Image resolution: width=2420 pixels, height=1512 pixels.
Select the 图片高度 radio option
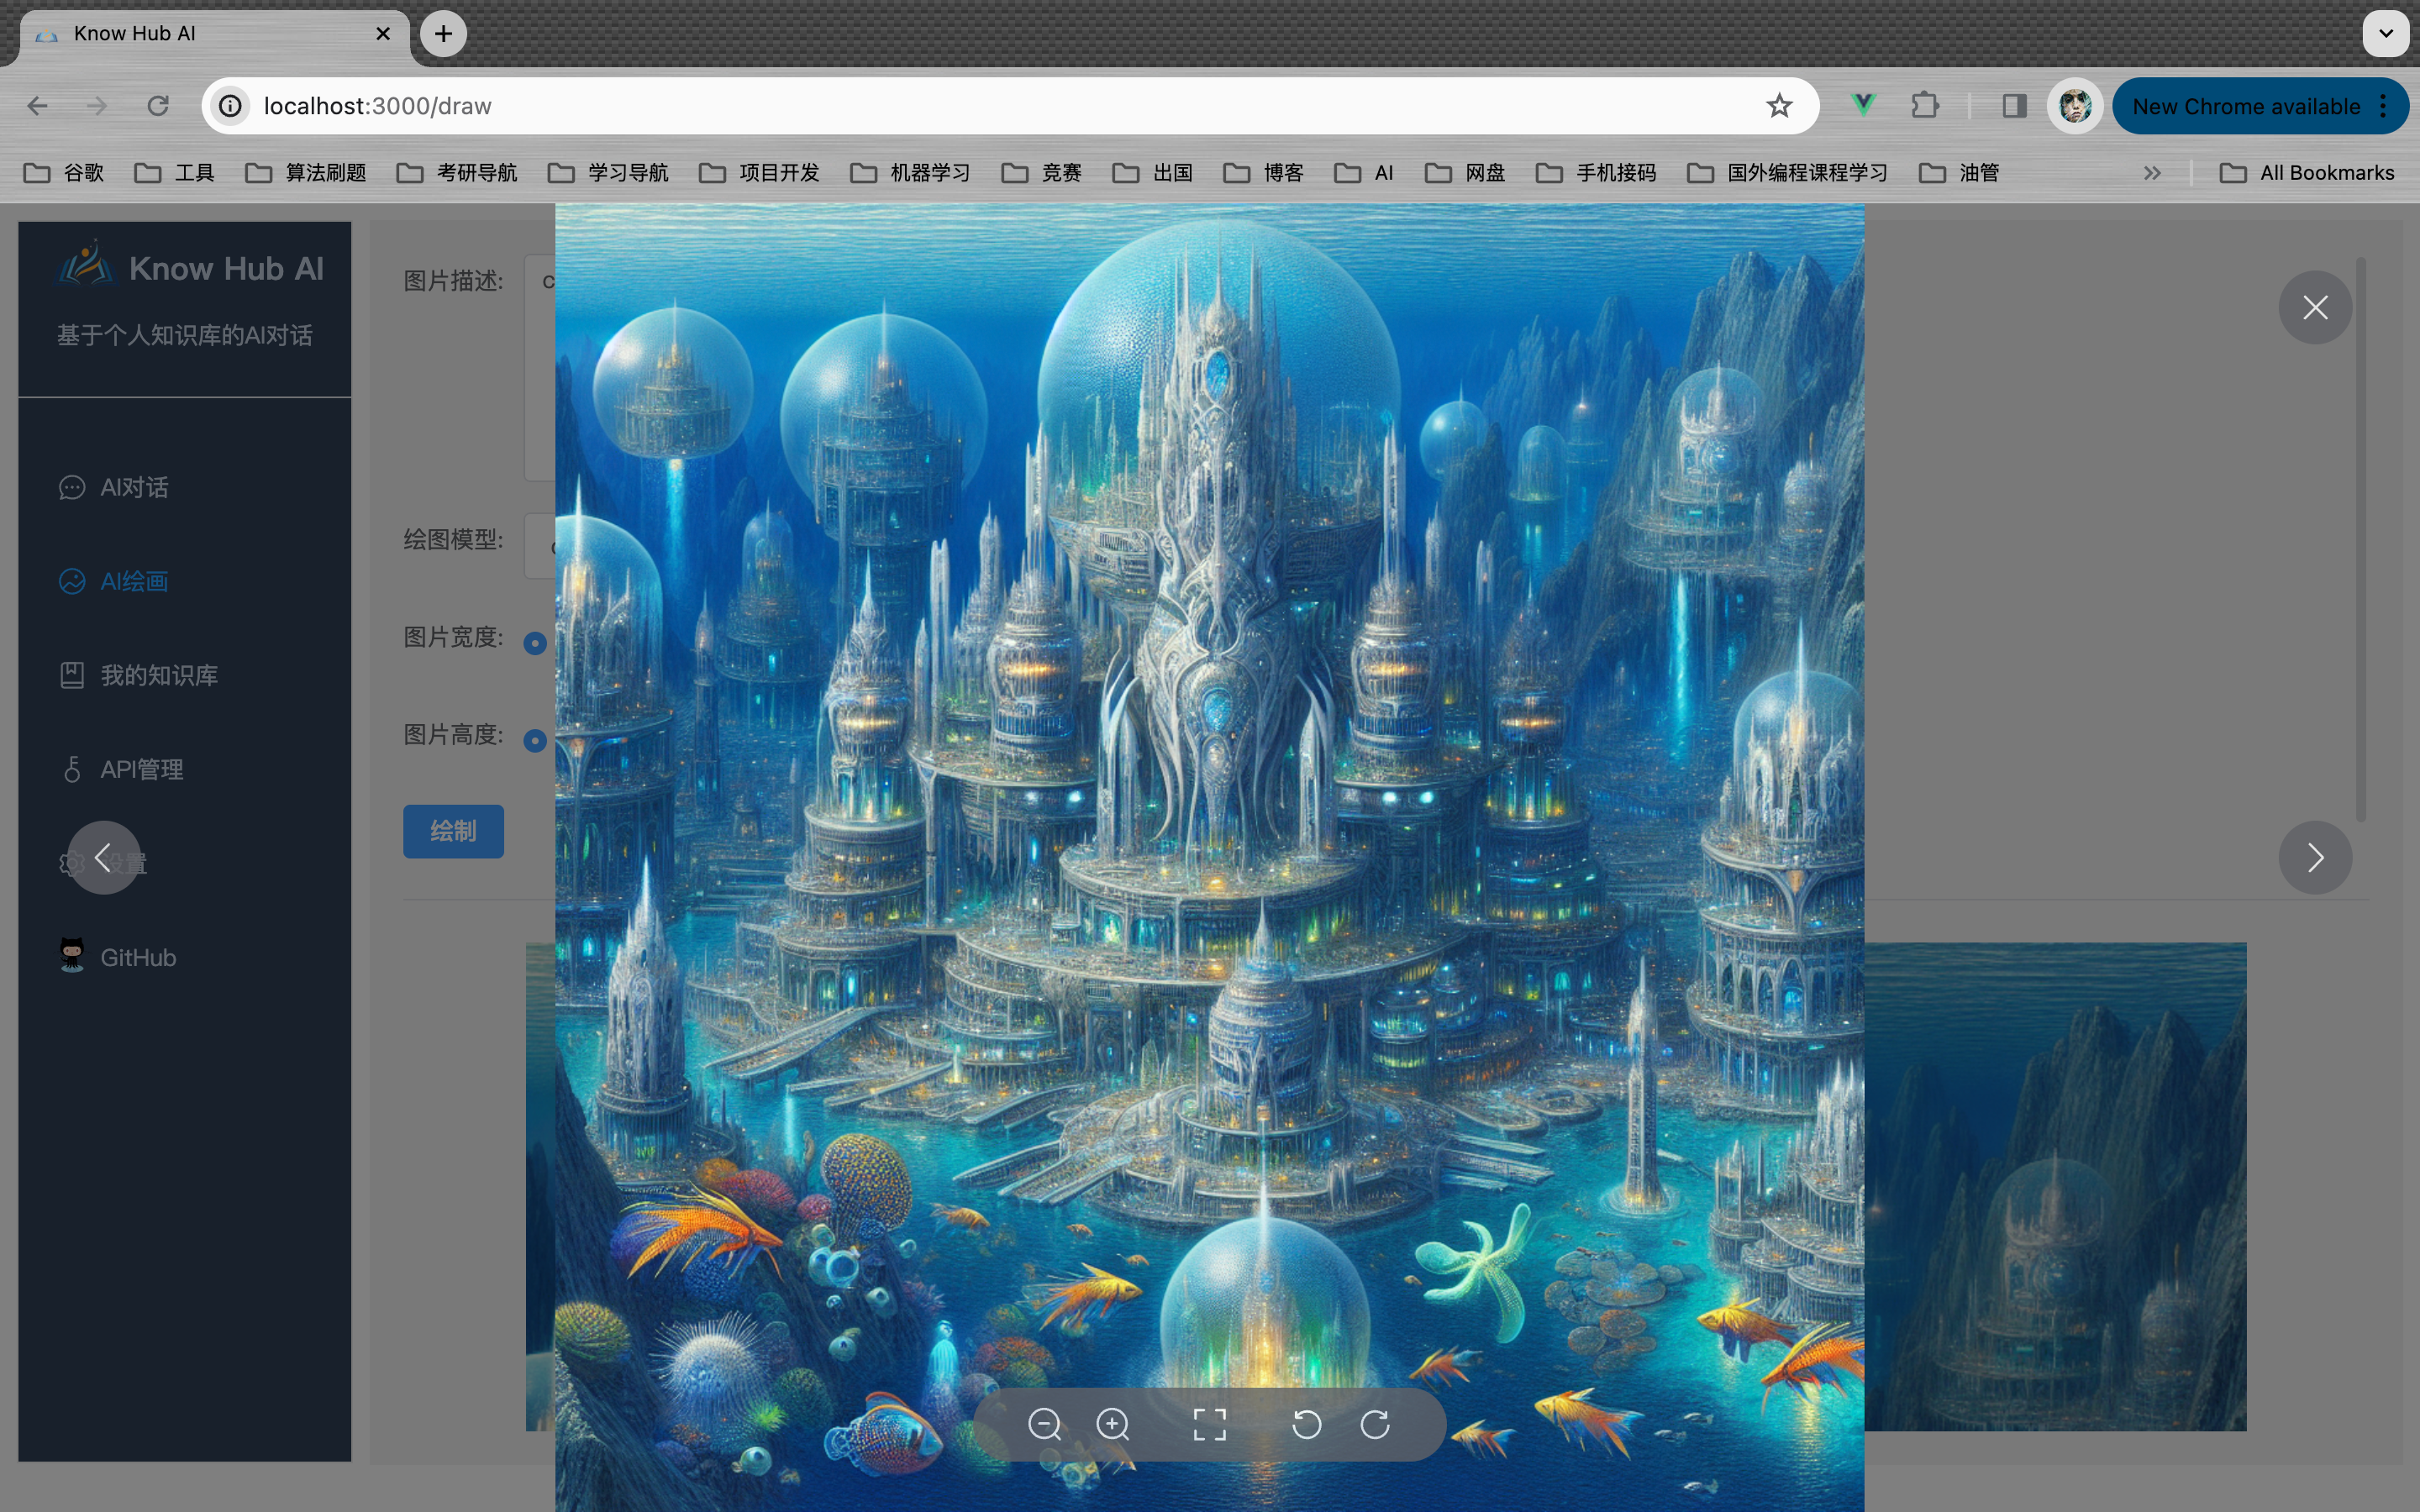[535, 740]
